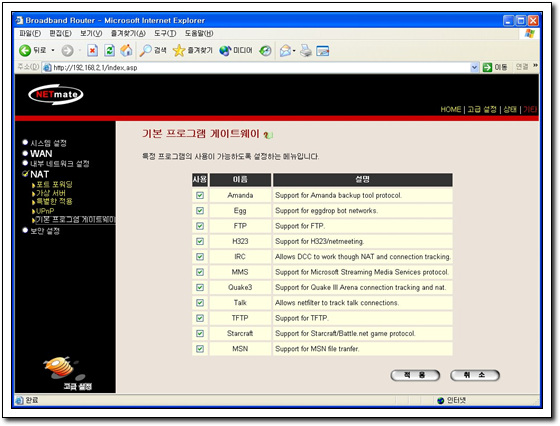
Task: Click the 적용 (Apply) button
Action: tap(415, 375)
